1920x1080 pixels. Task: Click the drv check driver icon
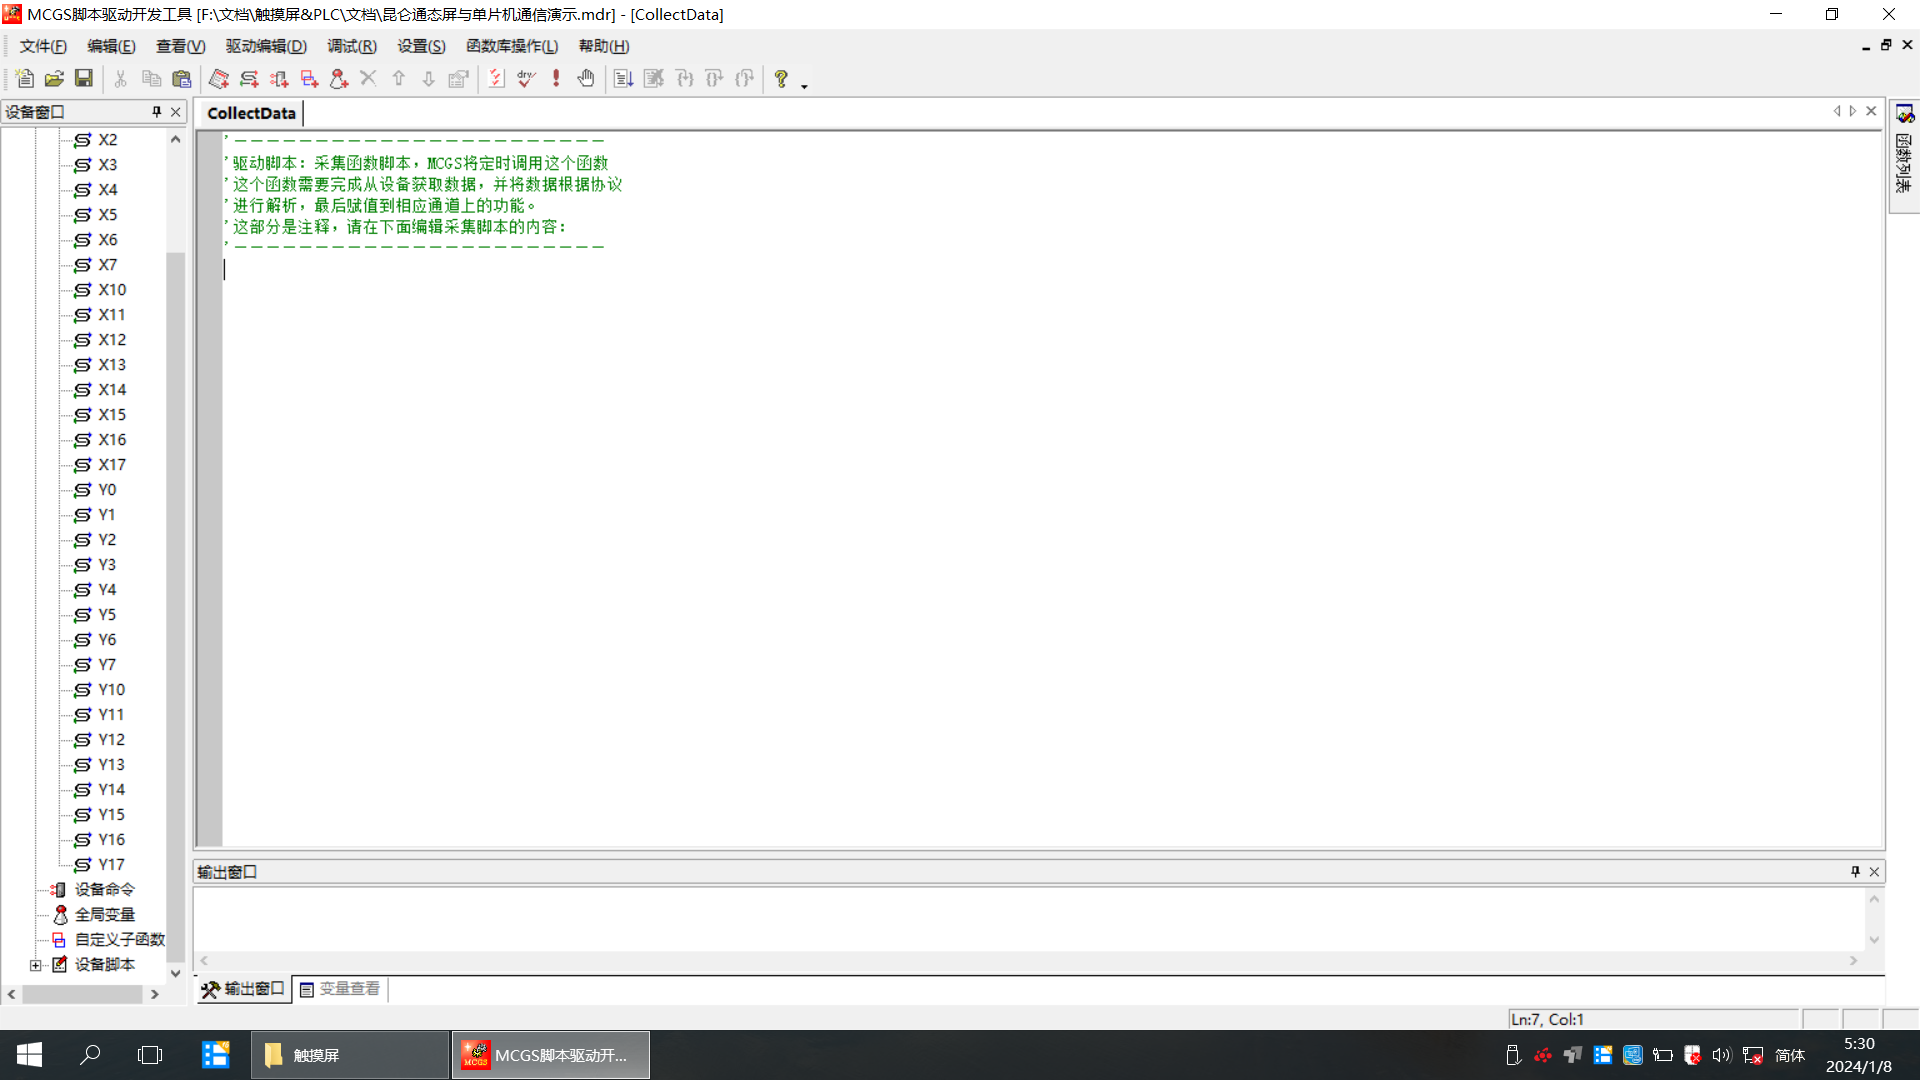coord(526,79)
